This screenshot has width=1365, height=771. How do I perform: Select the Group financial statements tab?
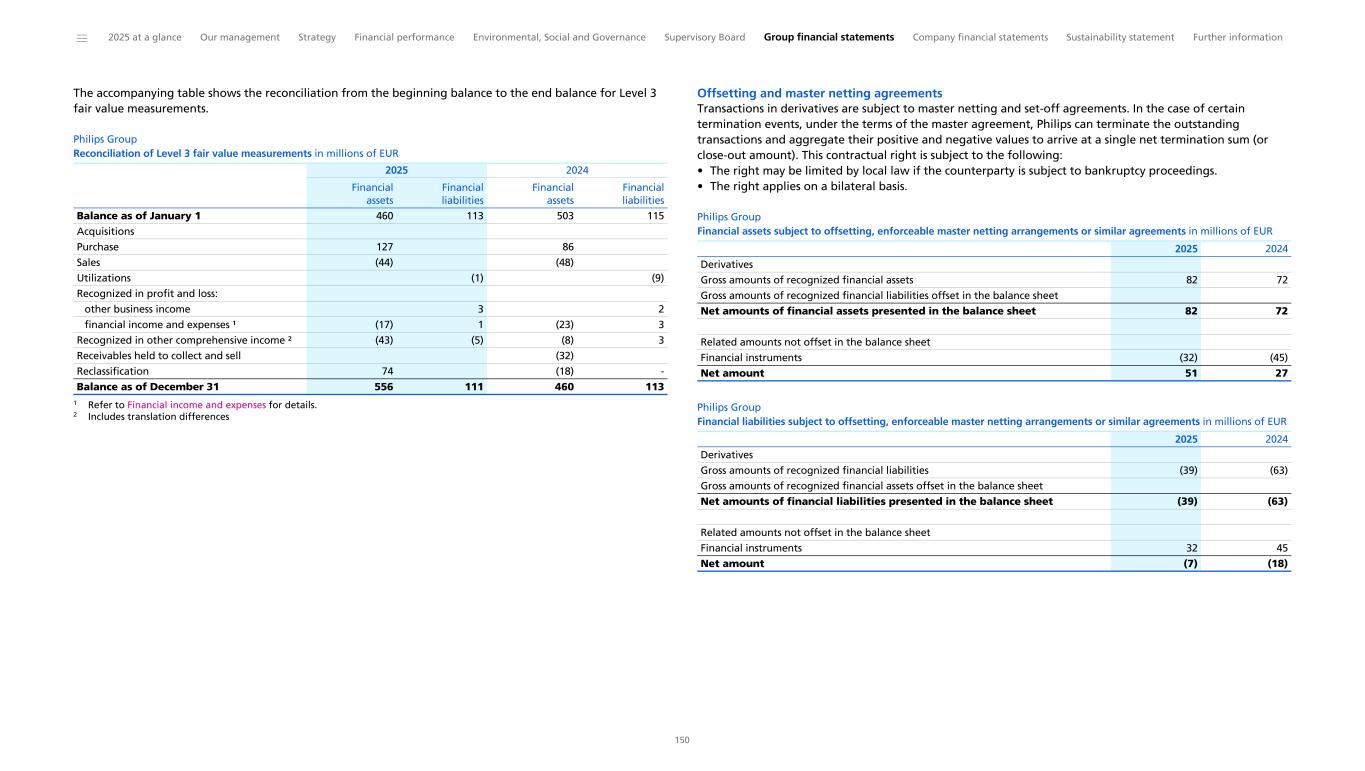coord(828,37)
